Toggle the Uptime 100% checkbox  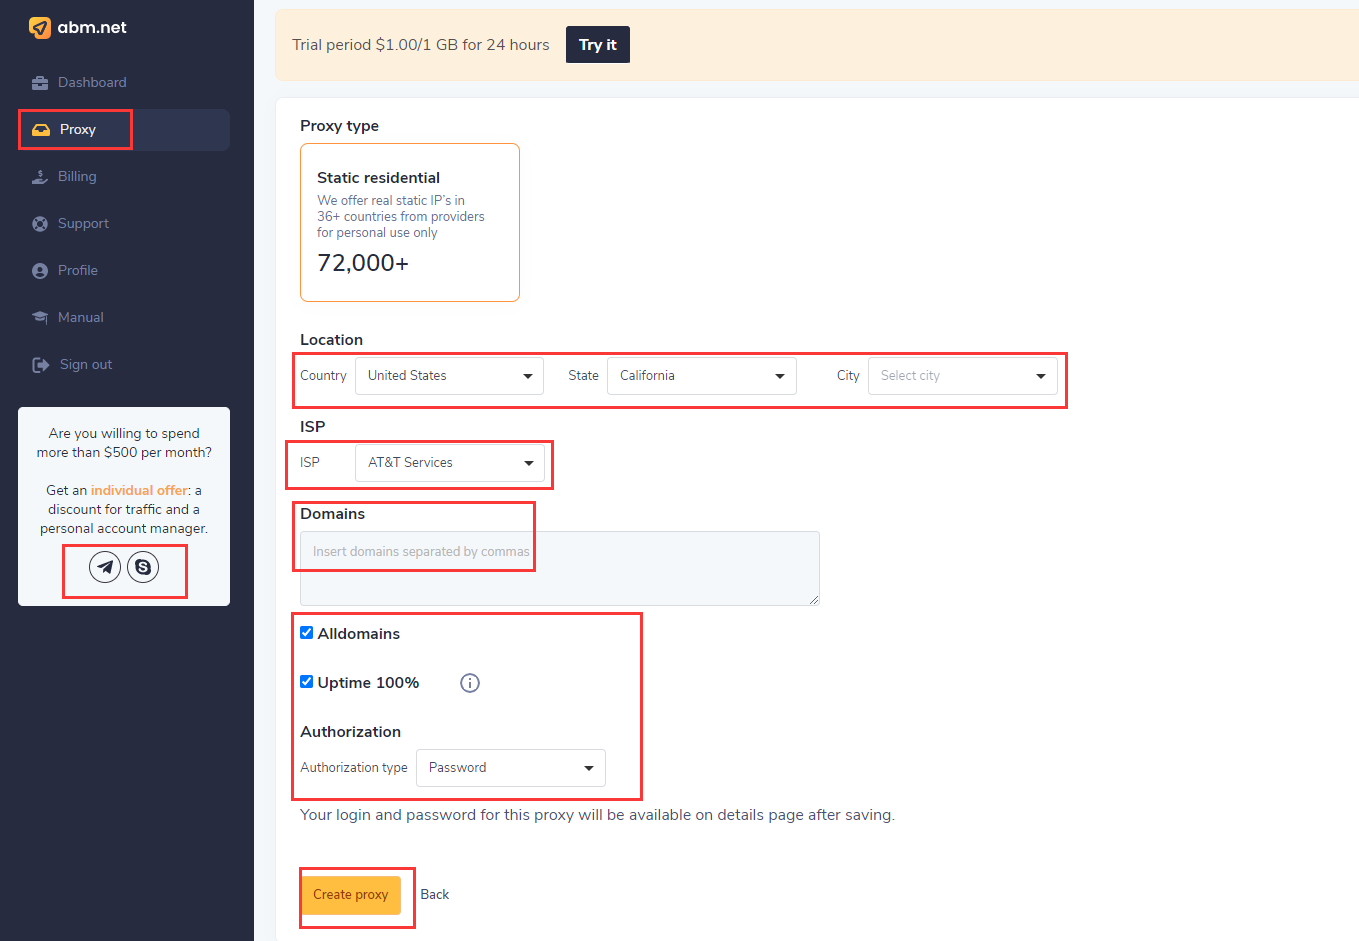pyautogui.click(x=307, y=682)
